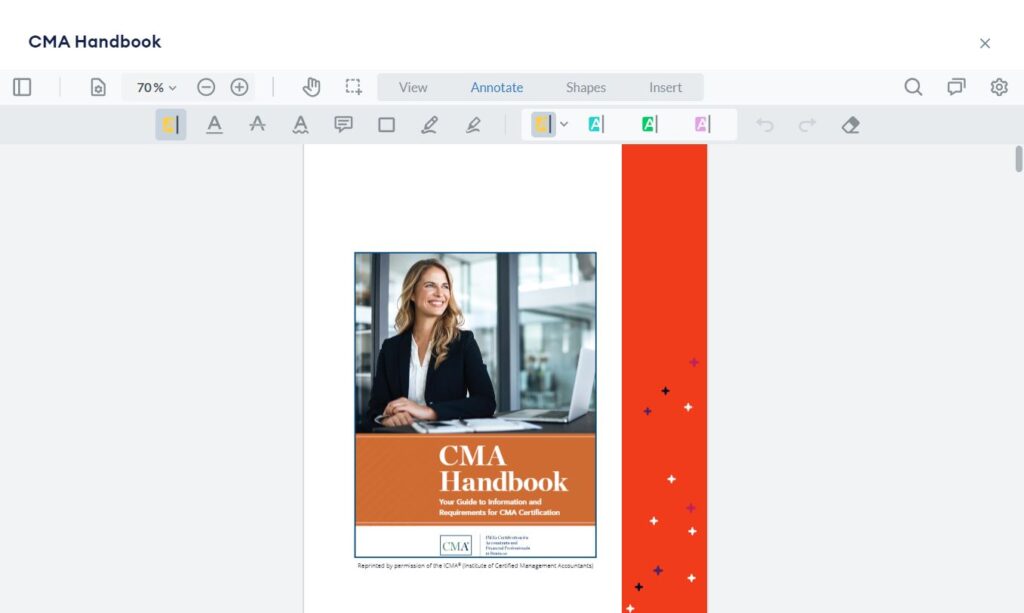Screen dimensions: 1024x613
Task: Expand the highlight color options
Action: 563,124
